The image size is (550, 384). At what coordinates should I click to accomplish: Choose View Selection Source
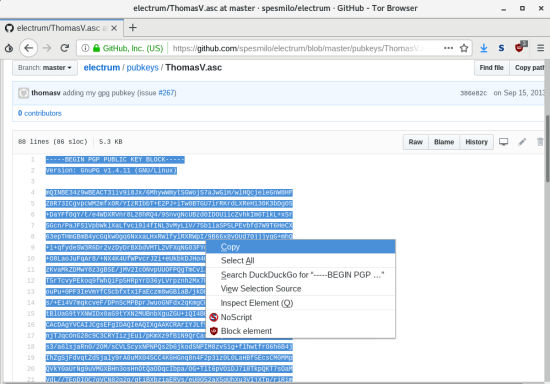301,289
